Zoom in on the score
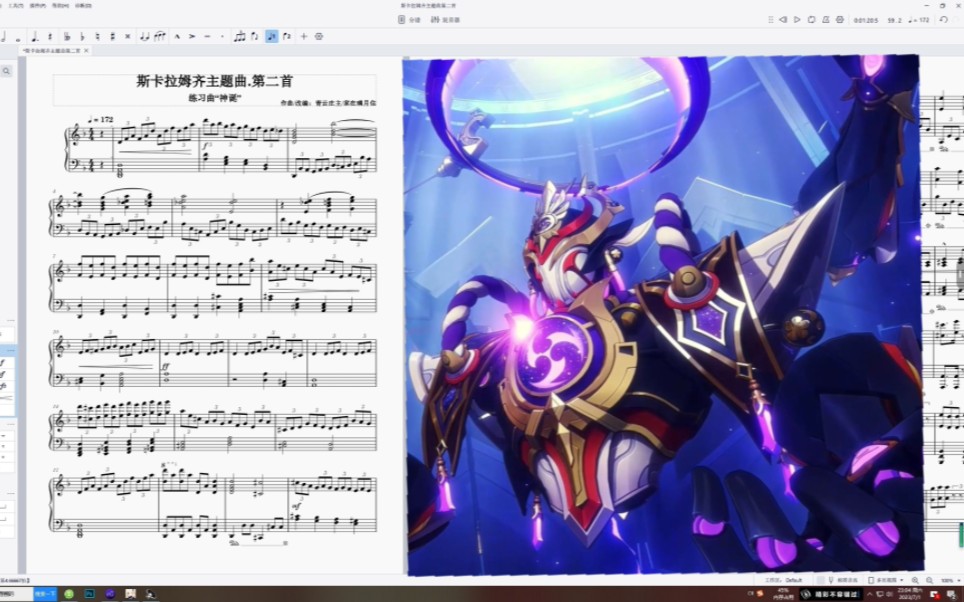Image resolution: width=964 pixels, height=602 pixels. pyautogui.click(x=915, y=580)
